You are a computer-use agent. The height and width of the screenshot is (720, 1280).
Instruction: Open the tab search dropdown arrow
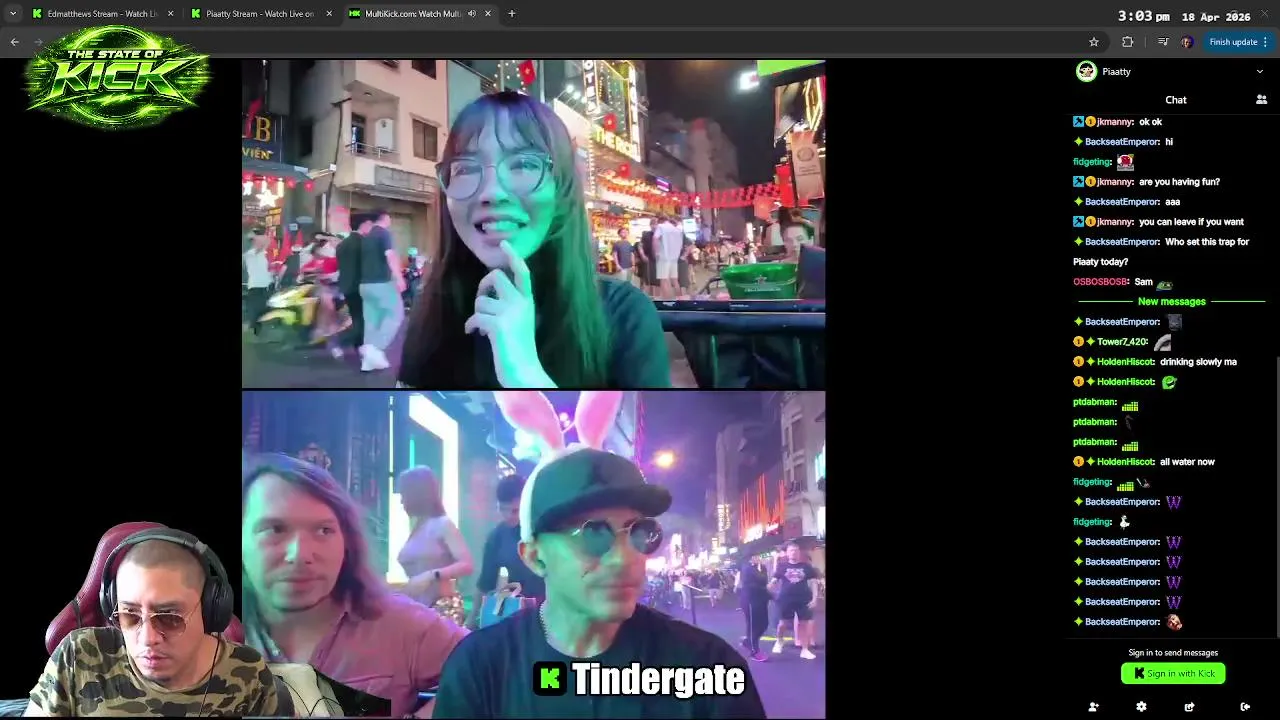[12, 14]
